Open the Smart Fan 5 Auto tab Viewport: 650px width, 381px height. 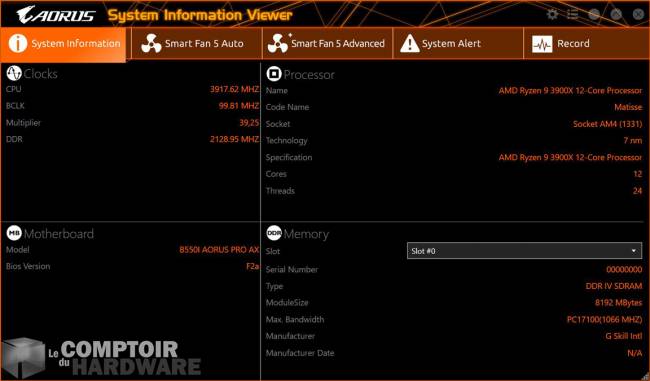point(196,44)
